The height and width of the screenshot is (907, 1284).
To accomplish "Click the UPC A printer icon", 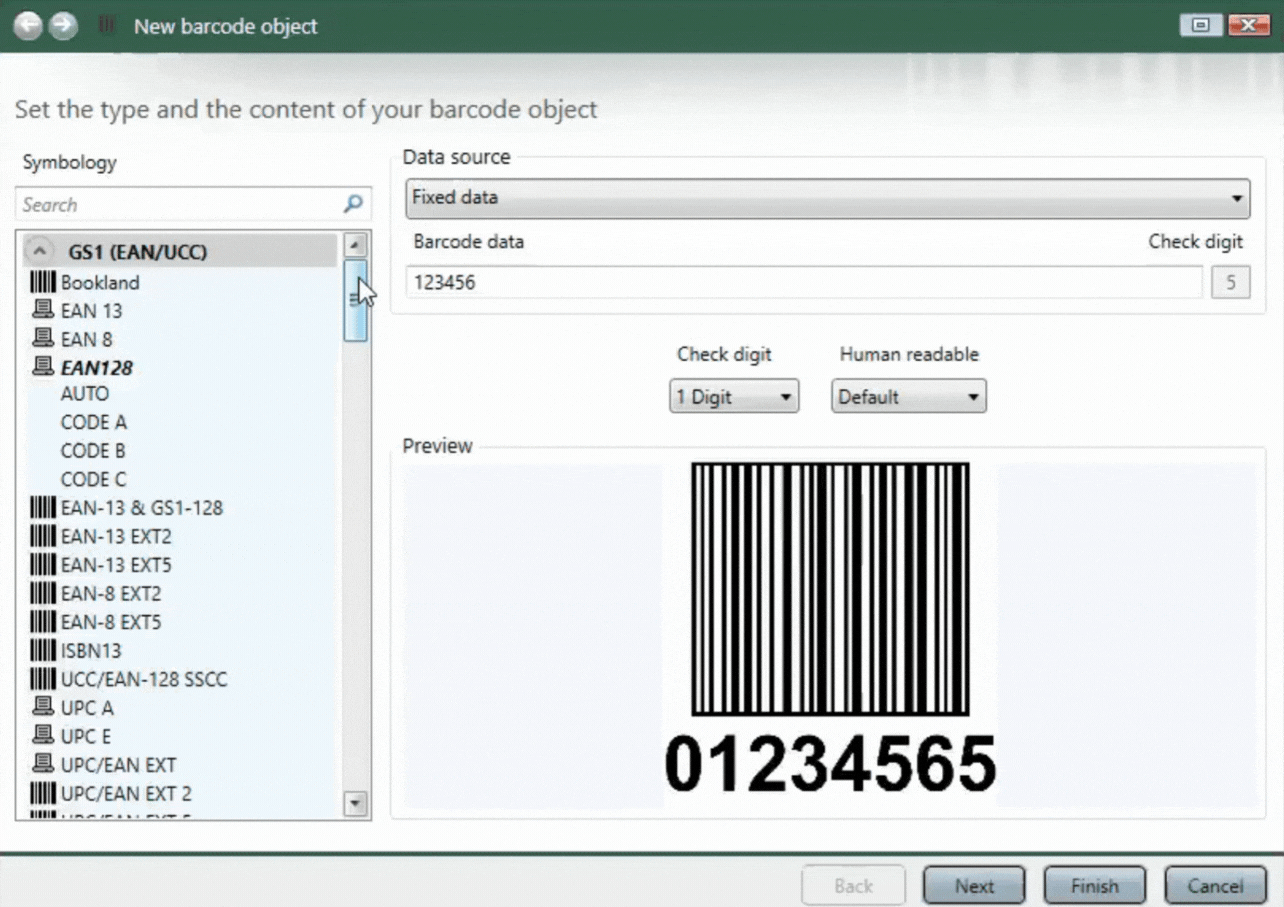I will click(x=43, y=707).
